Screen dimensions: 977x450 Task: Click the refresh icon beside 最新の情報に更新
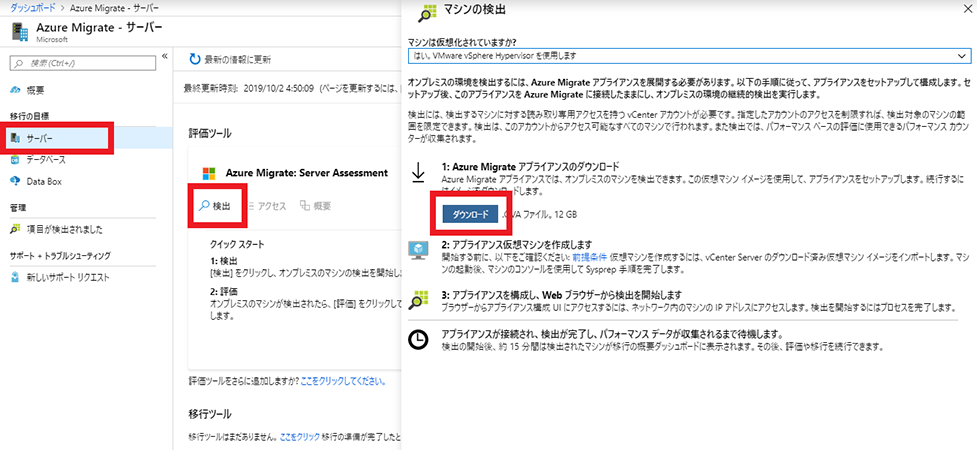194,60
